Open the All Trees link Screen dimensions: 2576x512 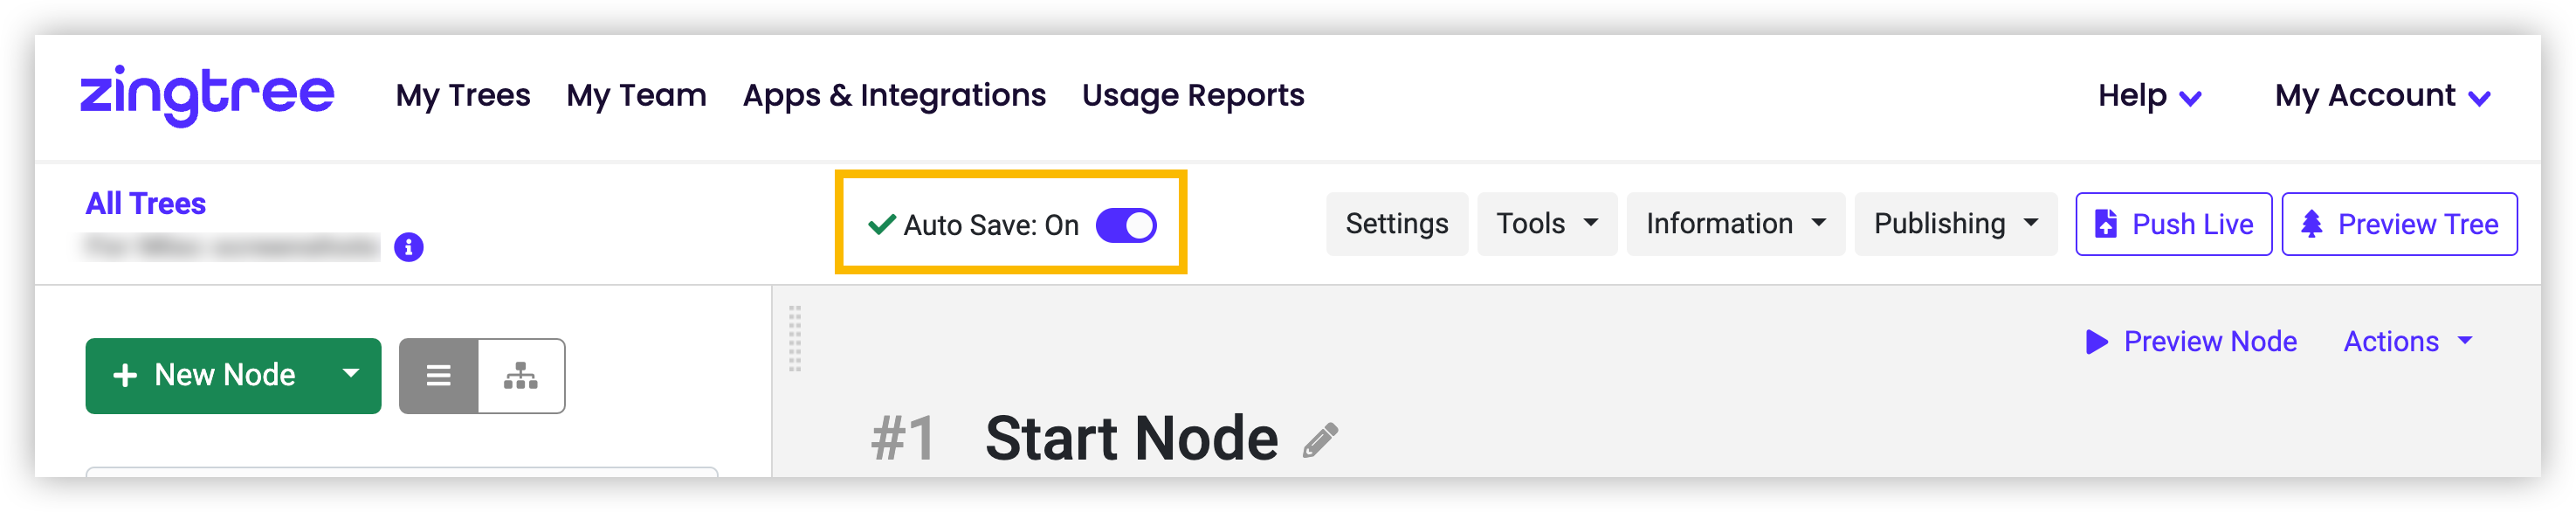(x=146, y=204)
